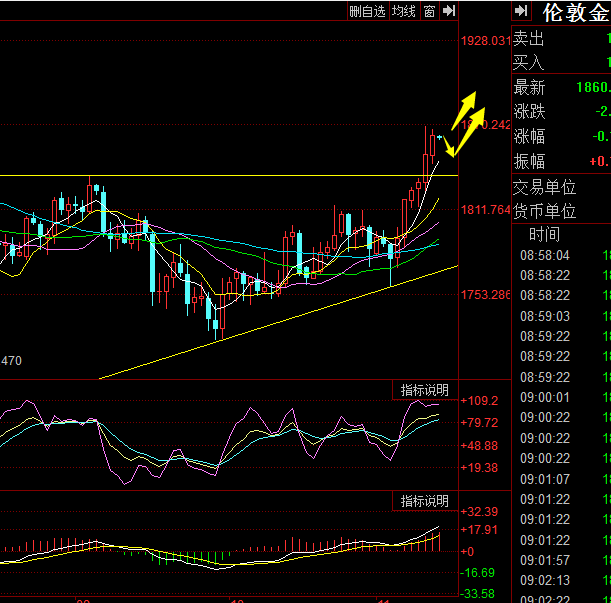
Task: Click 删自选 to remove from watchlist
Action: click(367, 11)
